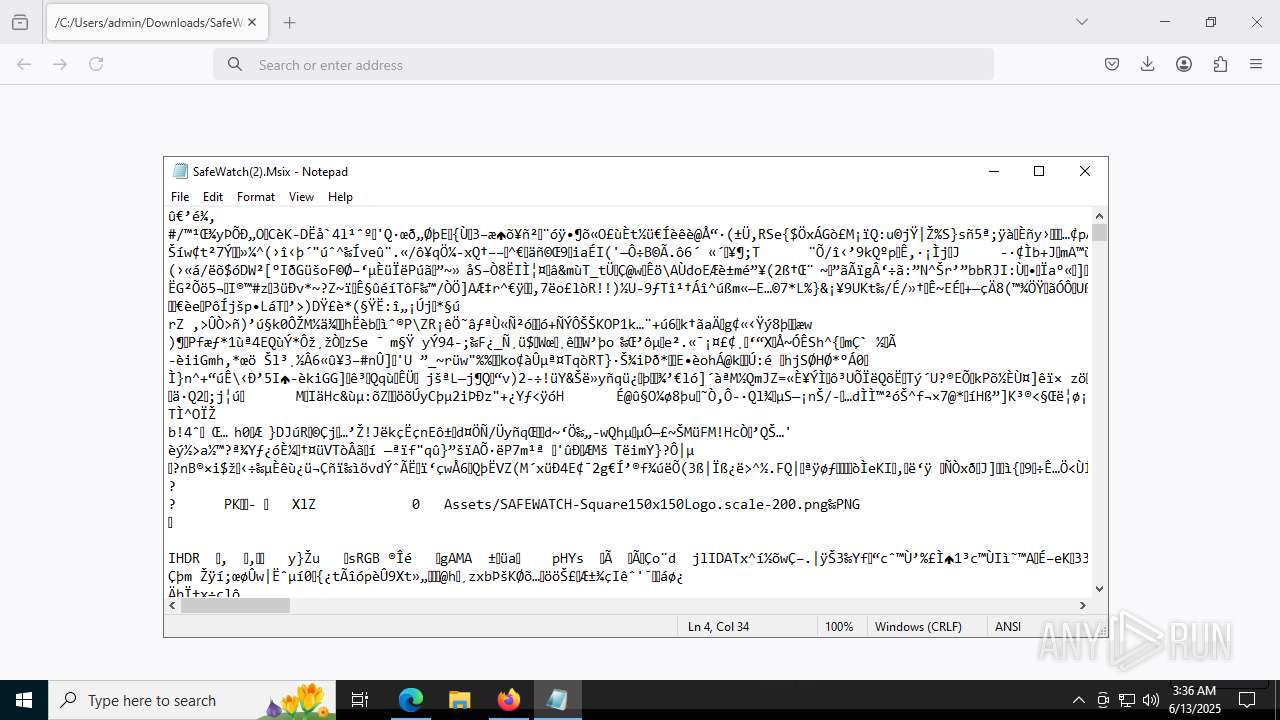This screenshot has height=720, width=1280.
Task: Click horizontal scrollbar left arrow in Notepad
Action: coord(172,605)
